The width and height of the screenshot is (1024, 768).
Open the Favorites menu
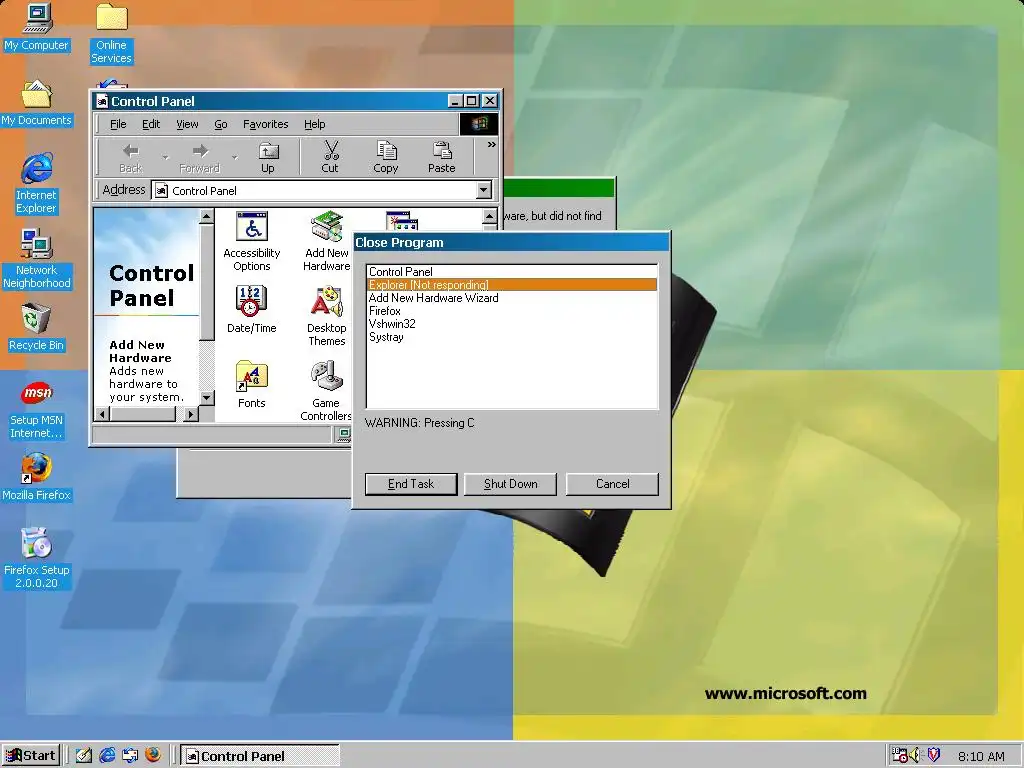(x=265, y=124)
